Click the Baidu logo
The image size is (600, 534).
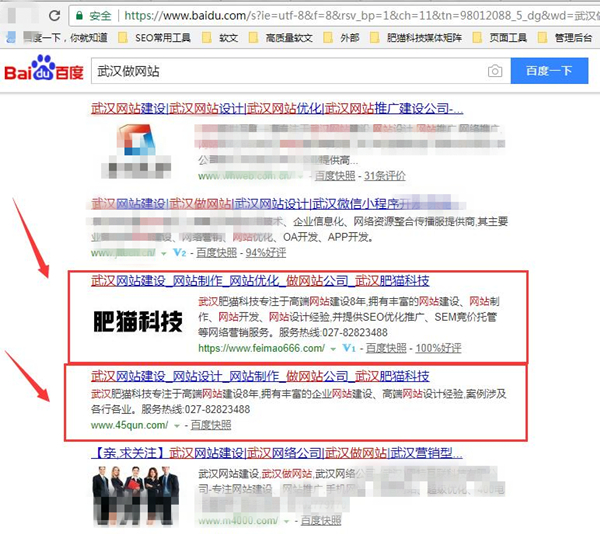[x=44, y=68]
